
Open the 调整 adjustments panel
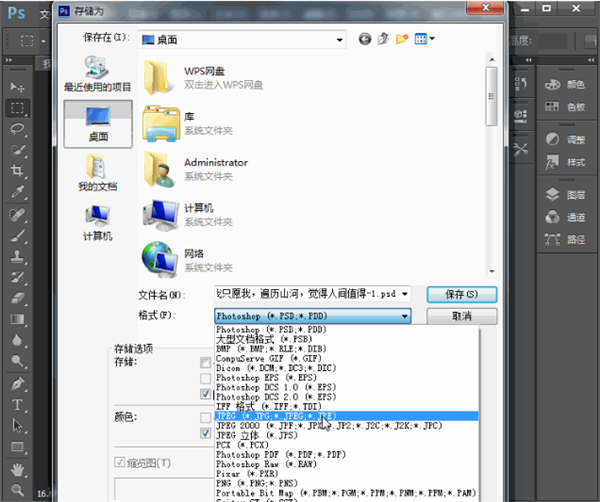coord(565,139)
